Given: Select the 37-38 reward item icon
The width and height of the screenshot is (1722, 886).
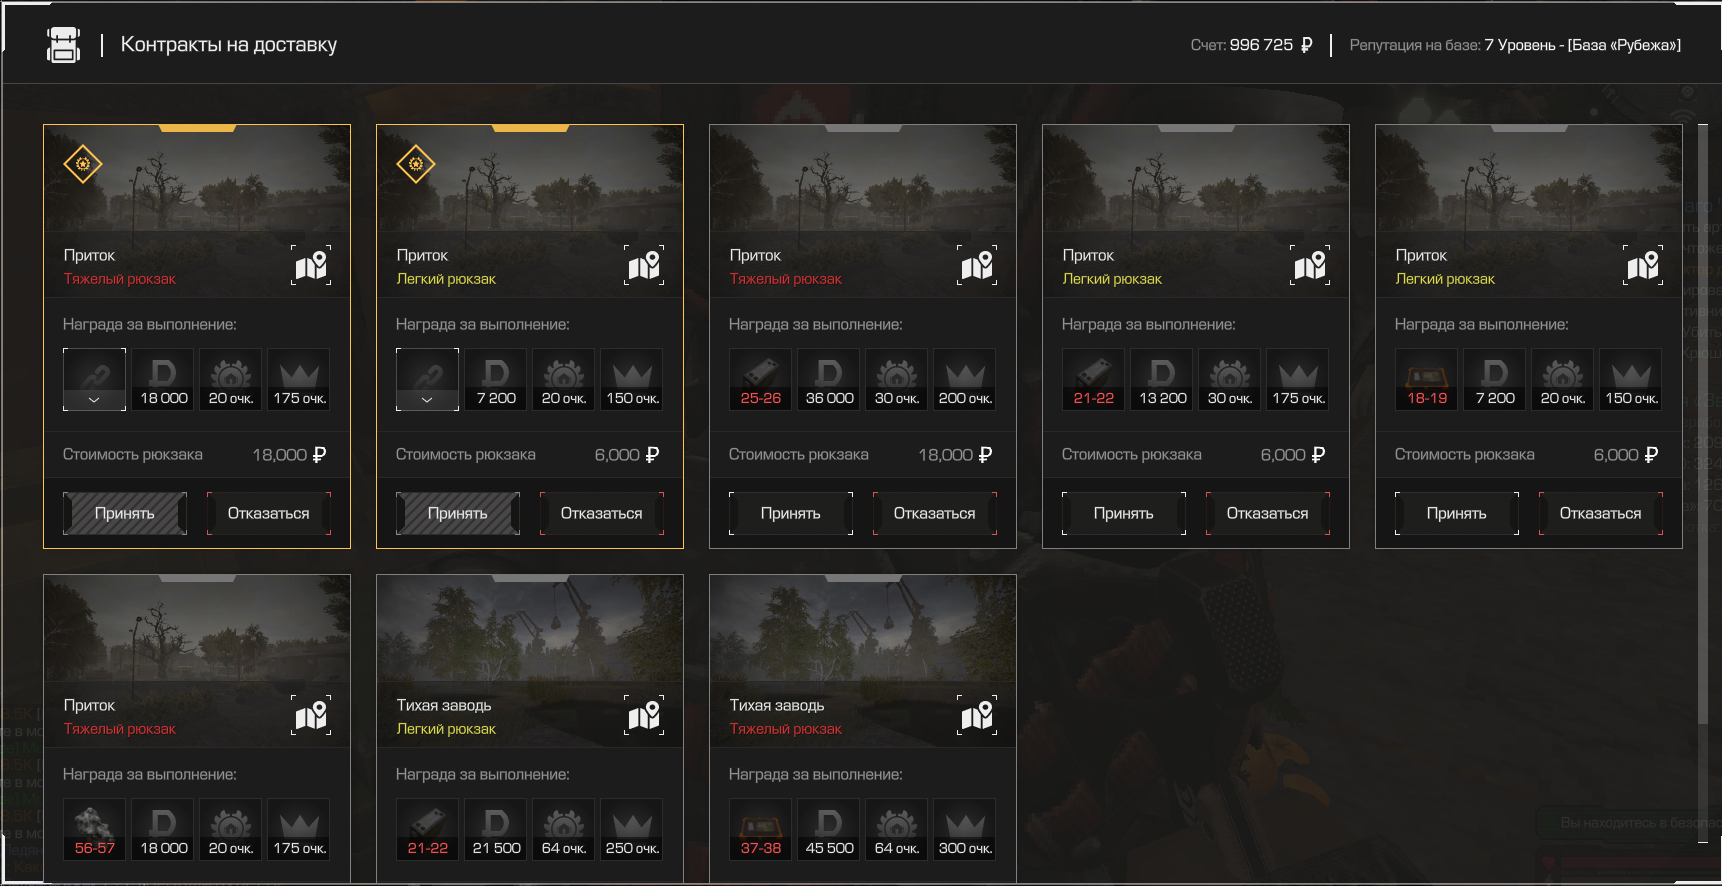Looking at the screenshot, I should 760,829.
